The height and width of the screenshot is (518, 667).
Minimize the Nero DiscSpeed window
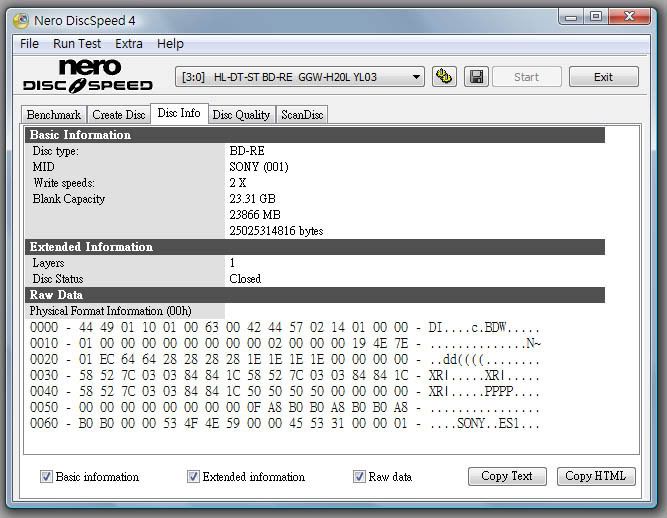[x=571, y=17]
